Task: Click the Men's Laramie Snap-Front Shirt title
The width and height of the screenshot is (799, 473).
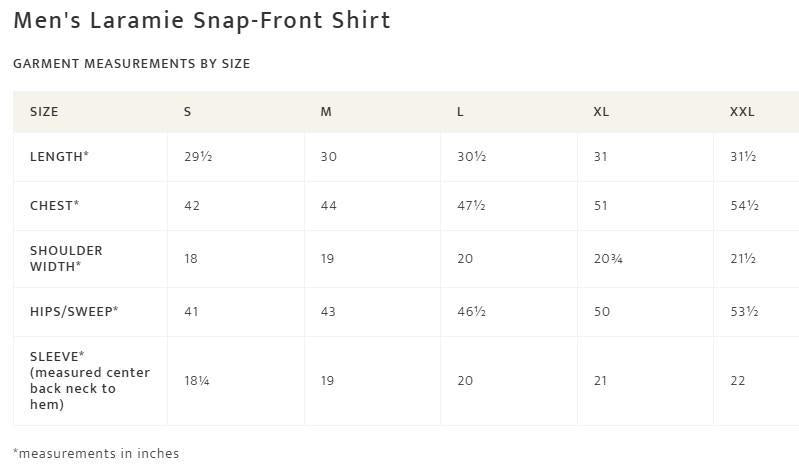Action: click(x=201, y=20)
